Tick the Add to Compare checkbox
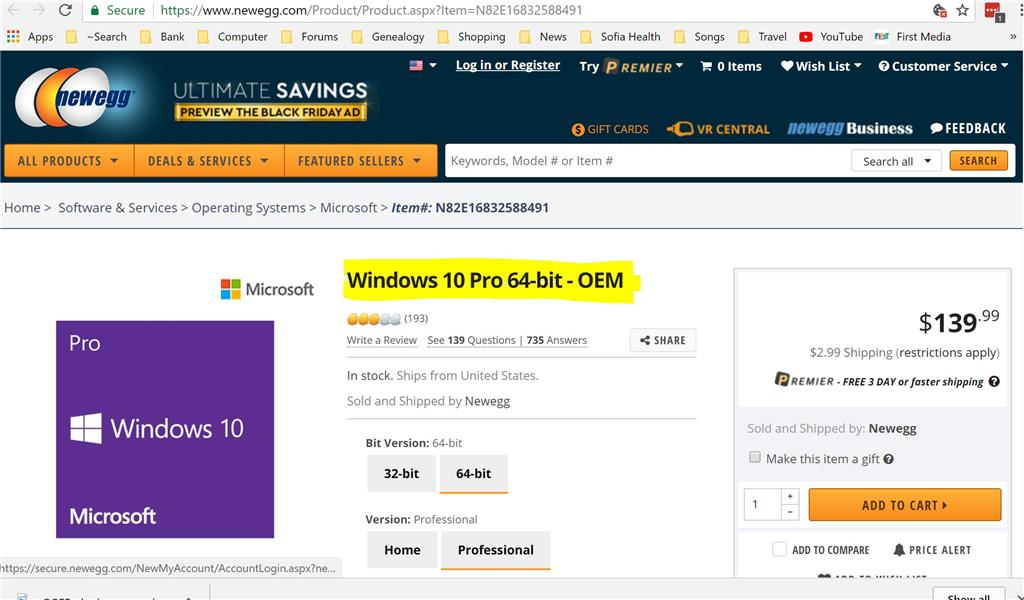 point(779,549)
